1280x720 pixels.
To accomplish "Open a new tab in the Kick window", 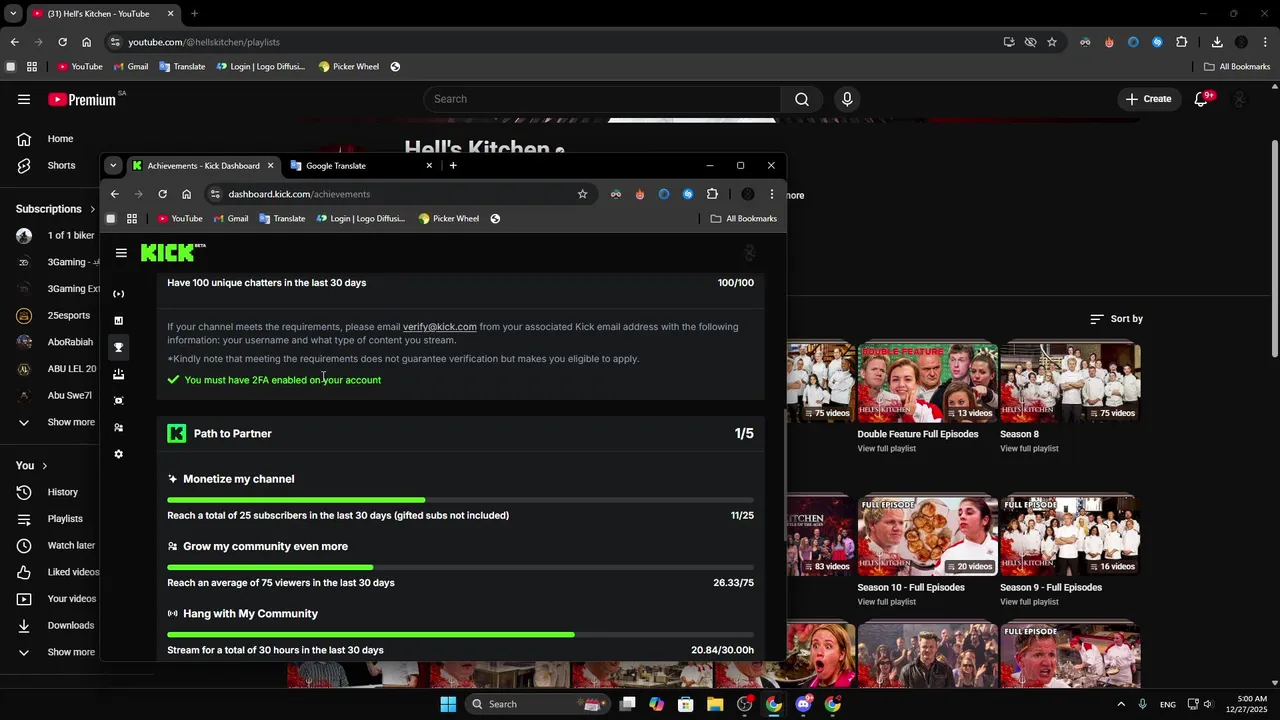I will 453,165.
